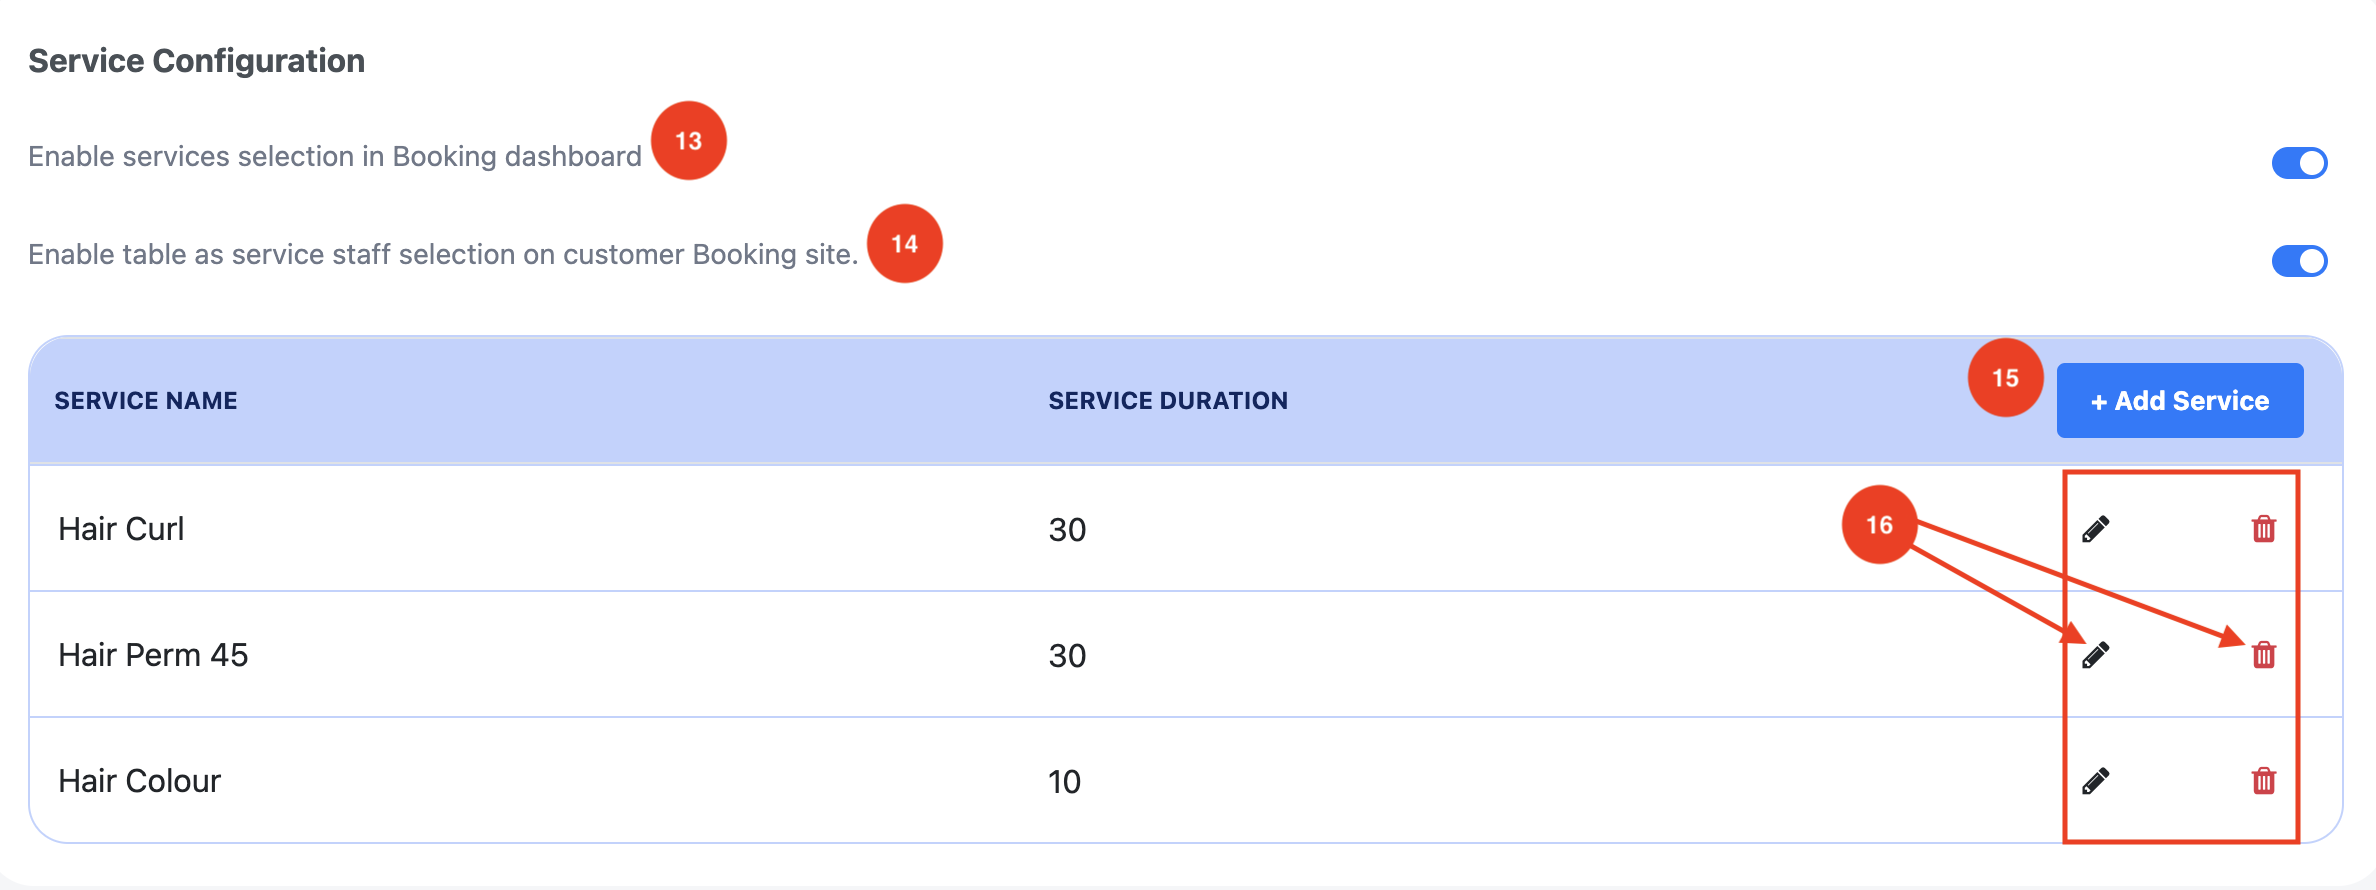
Task: Click the red badge numbered 14
Action: pos(905,244)
